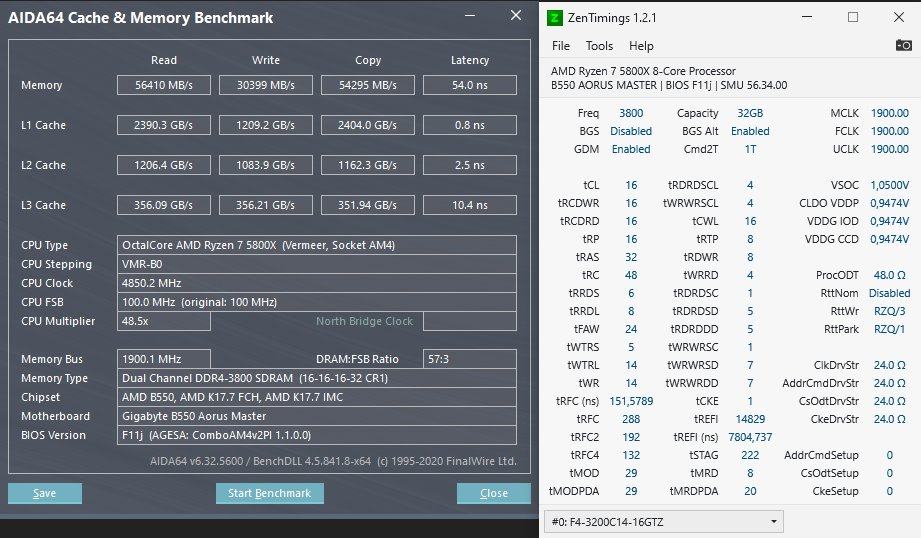This screenshot has width=921, height=538.
Task: Click MCLK value 1900.00
Action: (890, 113)
